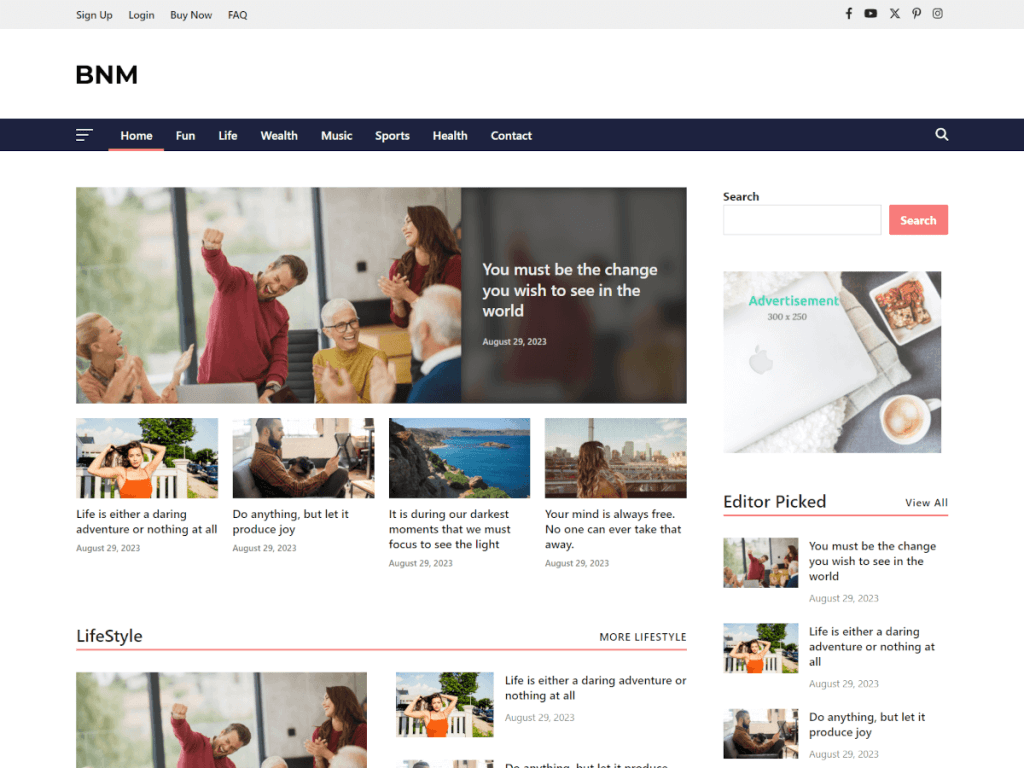Open thumbnail of woman overlooking city
Screen dimensions: 1024x768
click(x=616, y=458)
